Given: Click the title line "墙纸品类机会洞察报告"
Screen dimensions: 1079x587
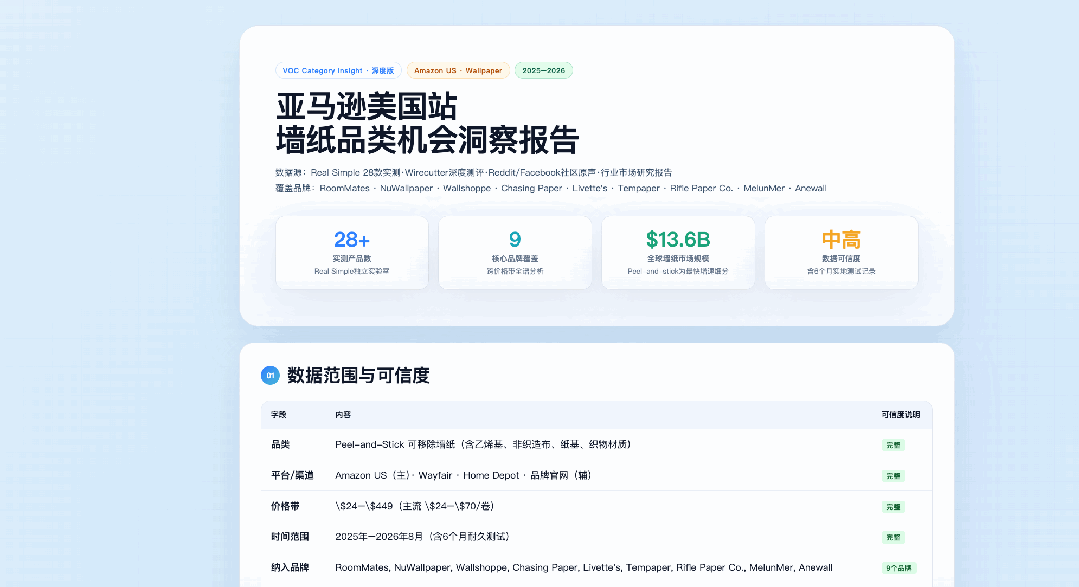Looking at the screenshot, I should 427,140.
